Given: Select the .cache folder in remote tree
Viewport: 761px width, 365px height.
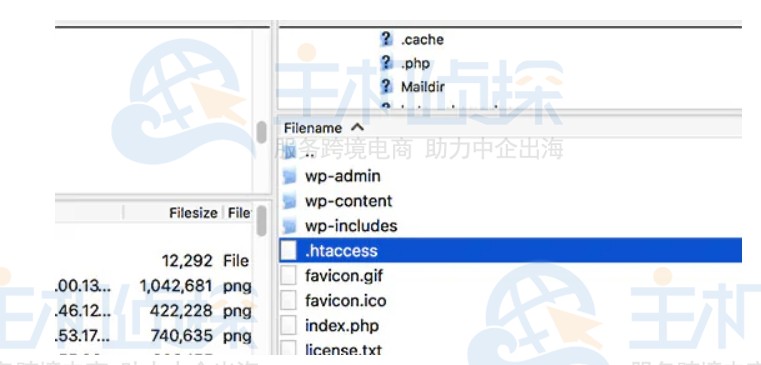Looking at the screenshot, I should (x=422, y=39).
